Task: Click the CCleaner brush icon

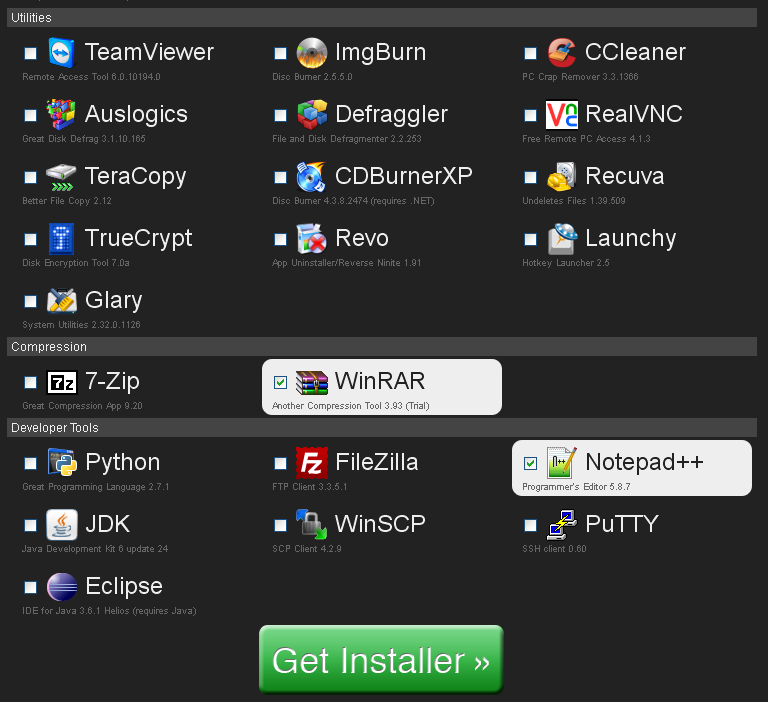Action: point(561,52)
